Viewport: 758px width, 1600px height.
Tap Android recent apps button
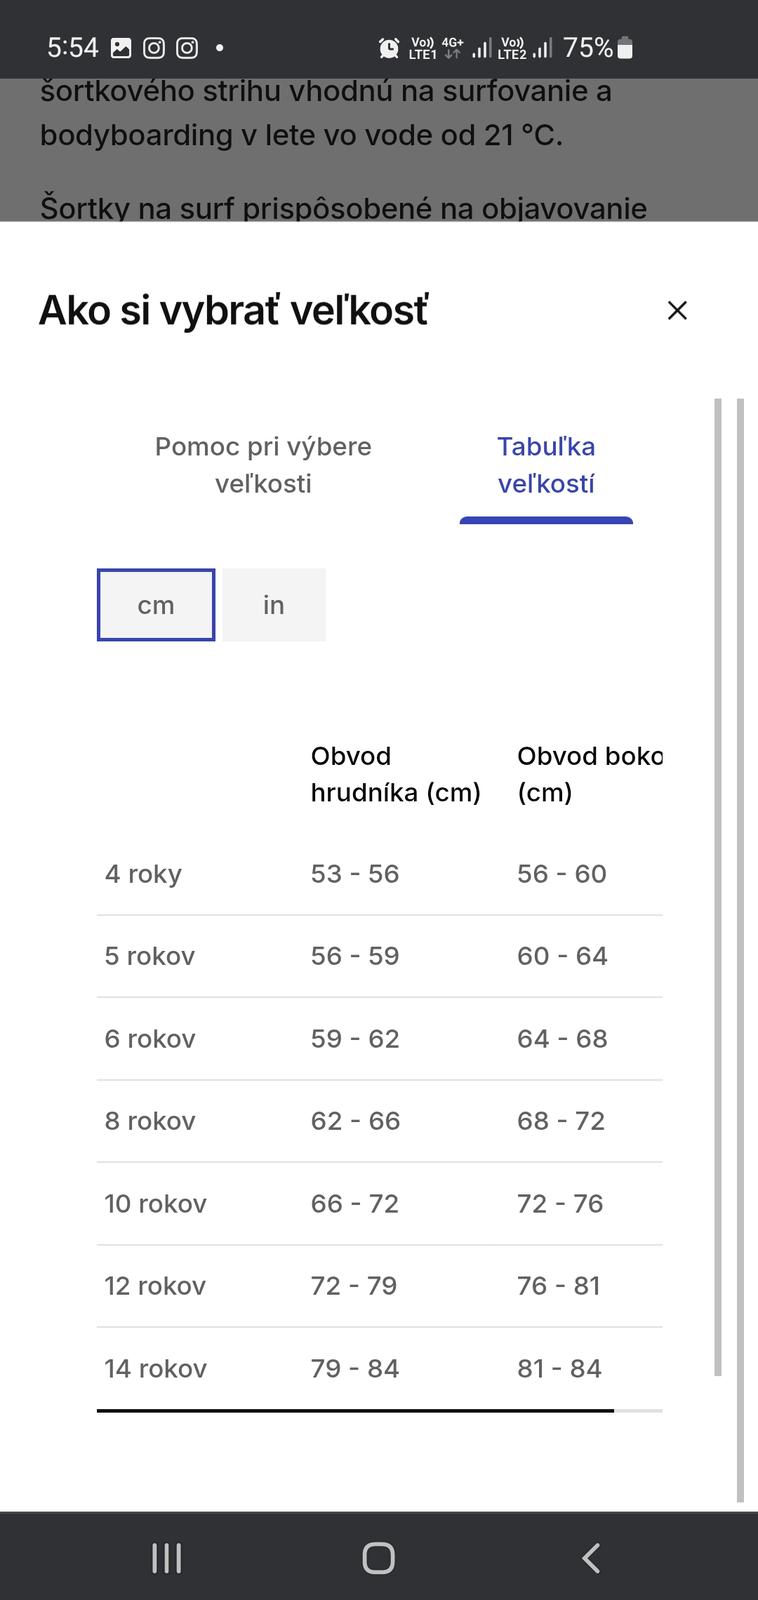coord(167,1557)
